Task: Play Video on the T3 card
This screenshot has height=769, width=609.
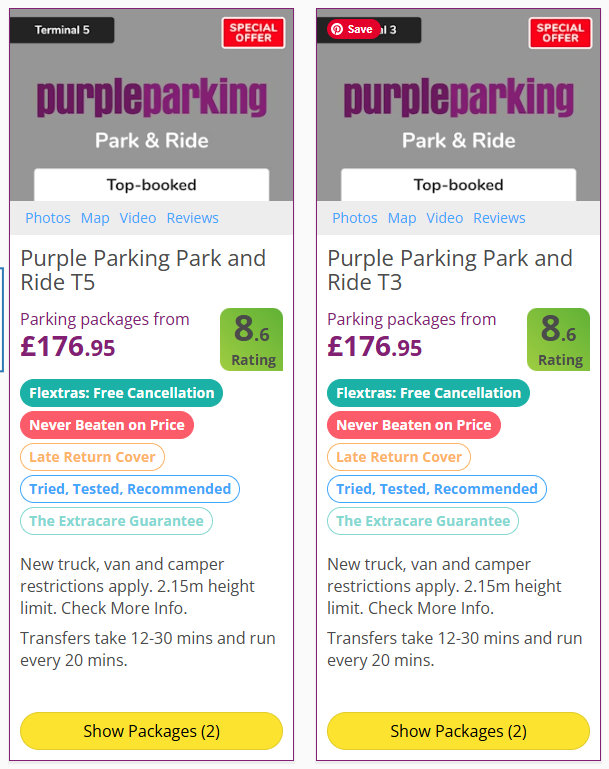Action: point(445,218)
